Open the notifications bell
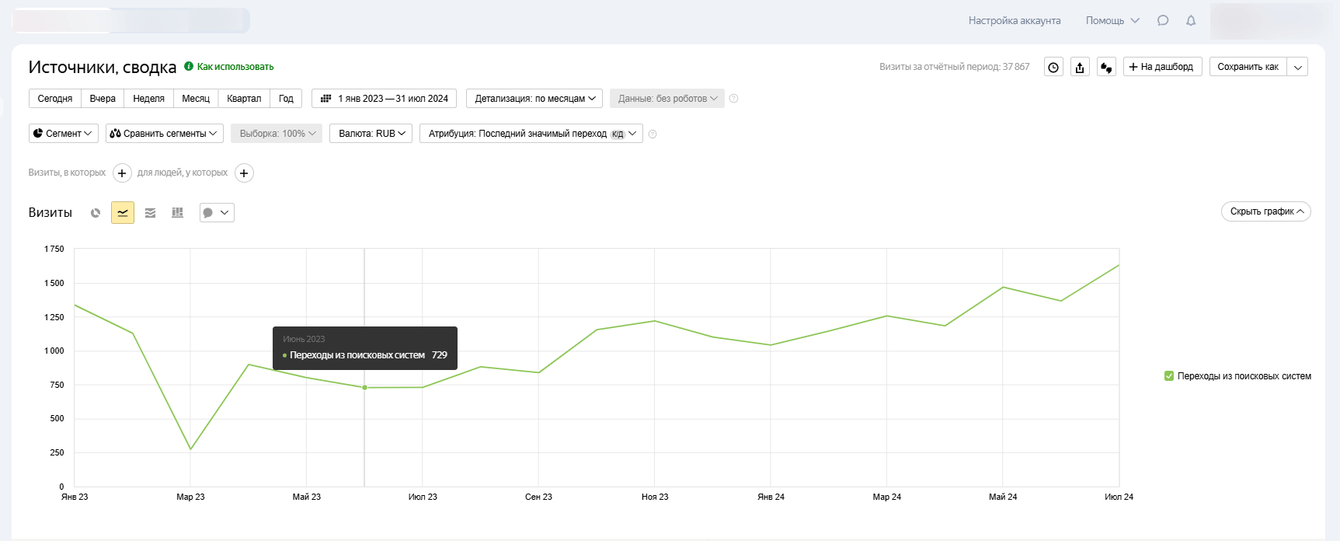The height and width of the screenshot is (541, 1340). tap(1190, 20)
